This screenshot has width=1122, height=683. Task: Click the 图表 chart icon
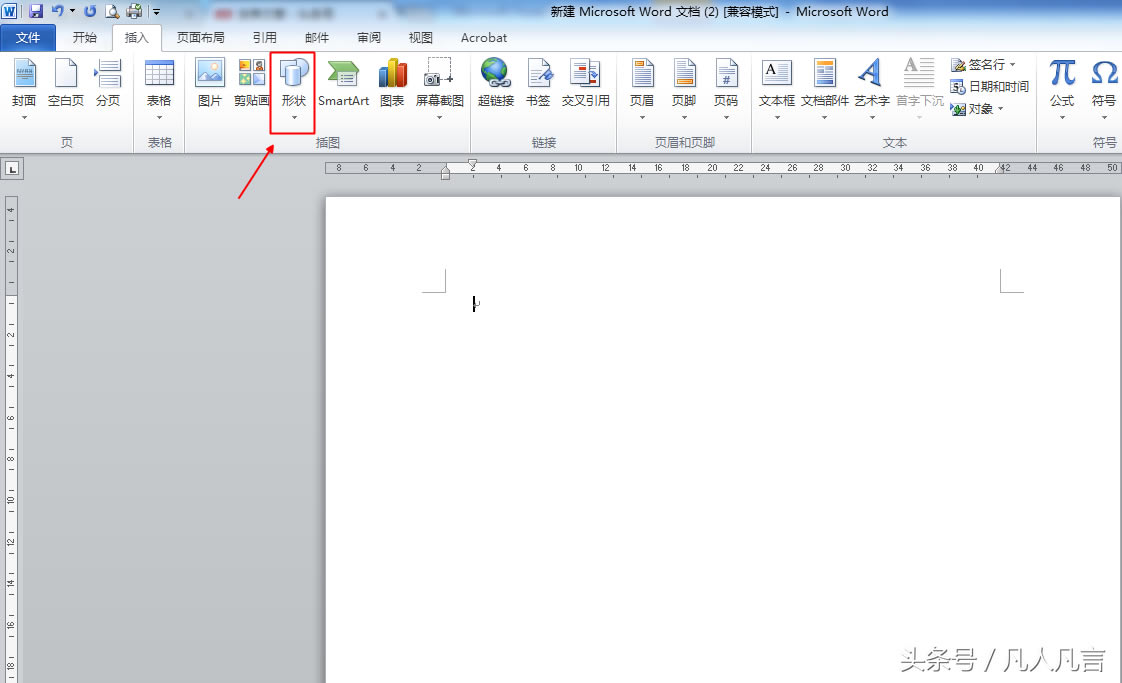point(392,83)
